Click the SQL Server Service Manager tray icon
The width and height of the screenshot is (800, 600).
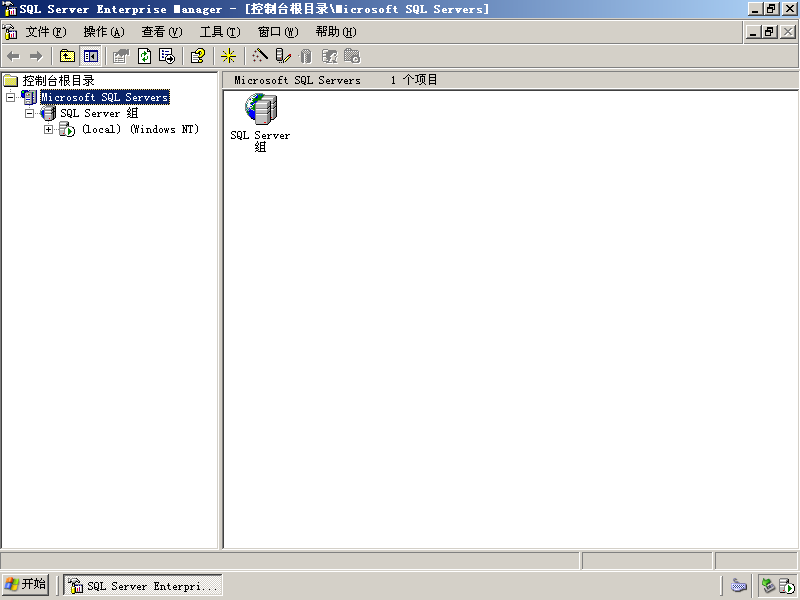tap(787, 585)
